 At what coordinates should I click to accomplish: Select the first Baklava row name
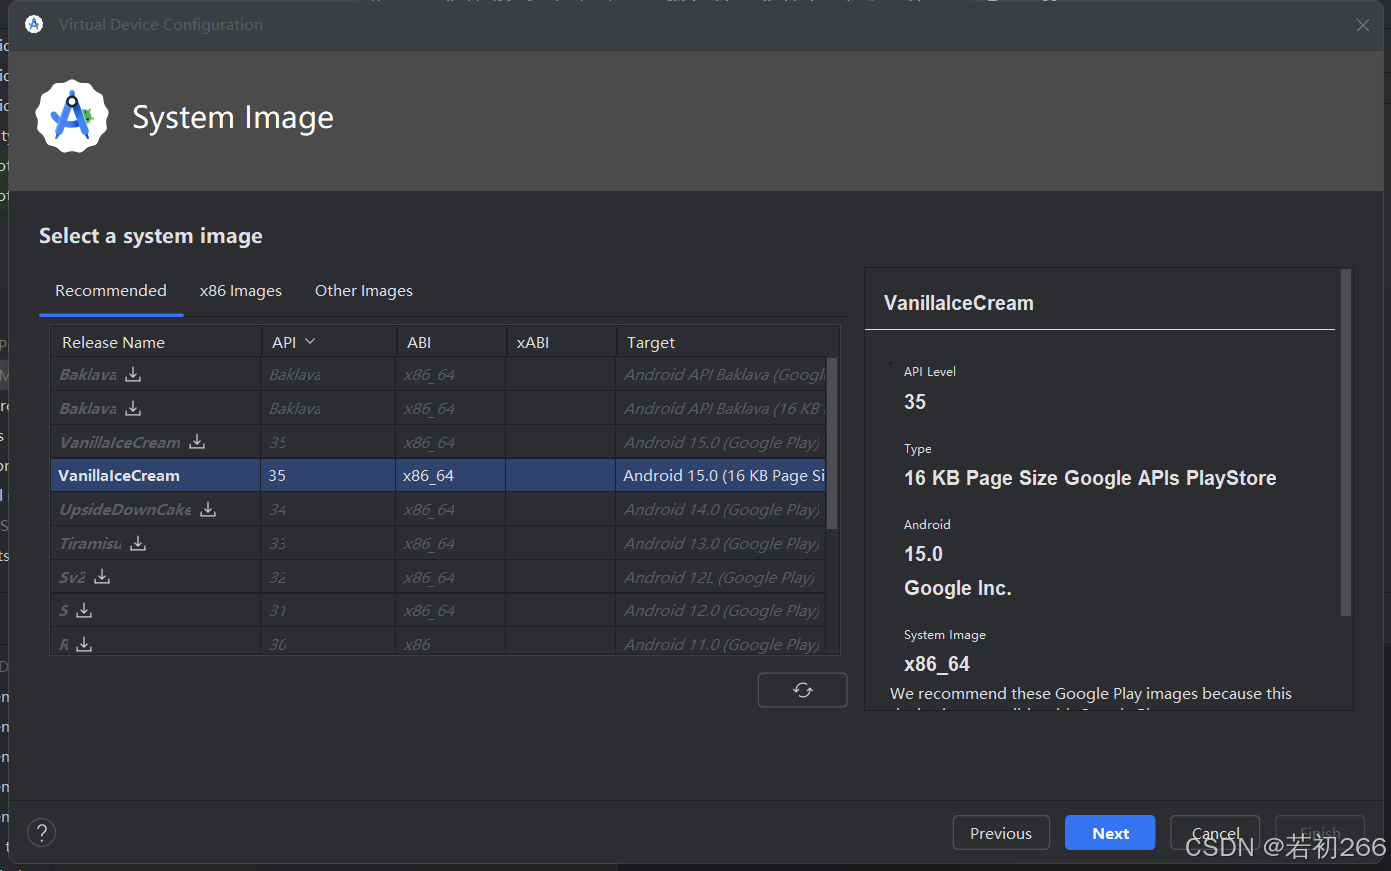[88, 375]
